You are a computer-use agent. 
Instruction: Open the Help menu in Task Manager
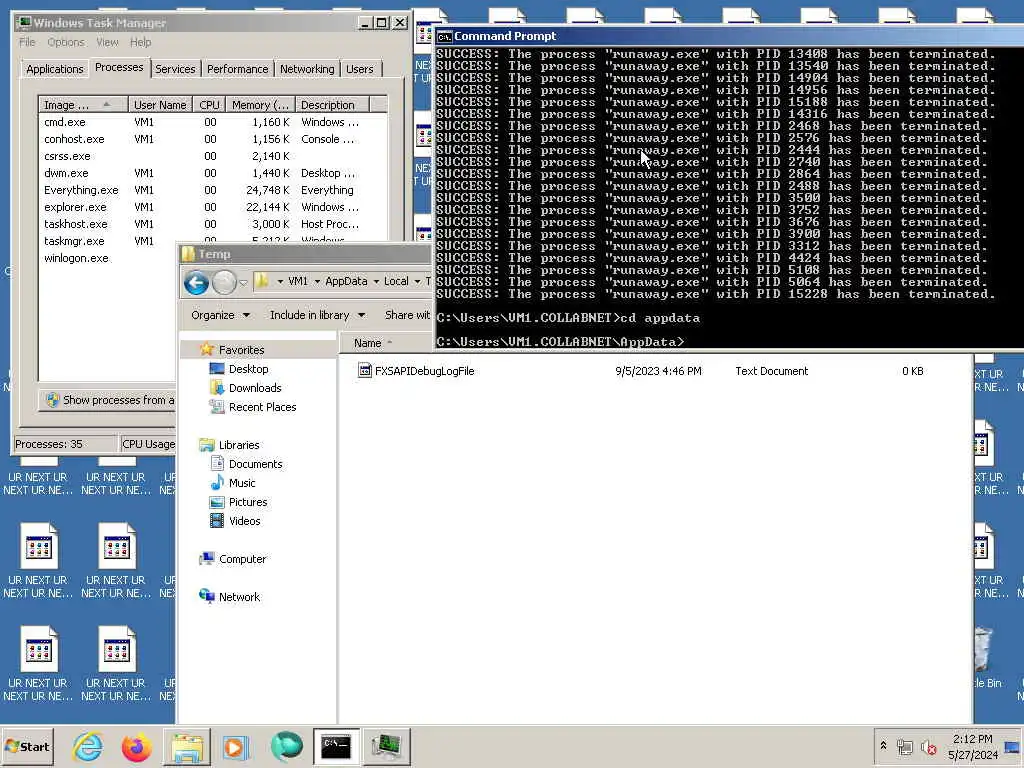pos(140,42)
